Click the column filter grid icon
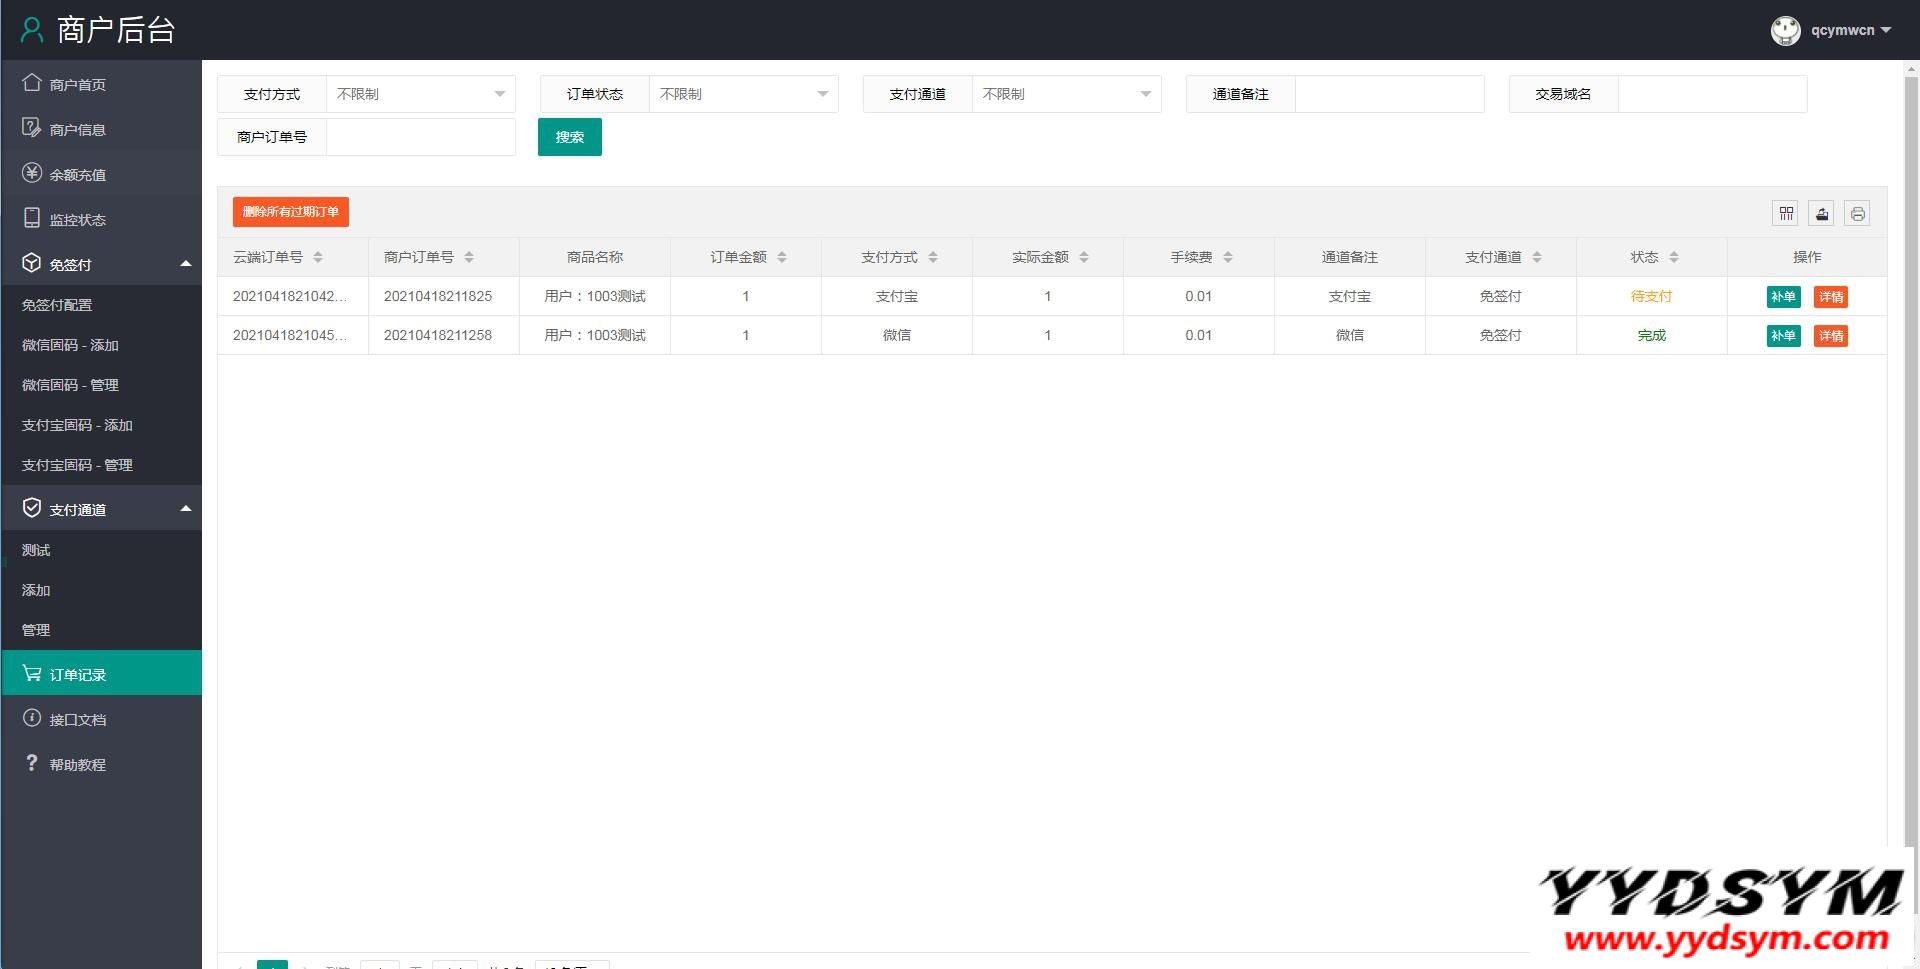The width and height of the screenshot is (1920, 969). pyautogui.click(x=1786, y=213)
